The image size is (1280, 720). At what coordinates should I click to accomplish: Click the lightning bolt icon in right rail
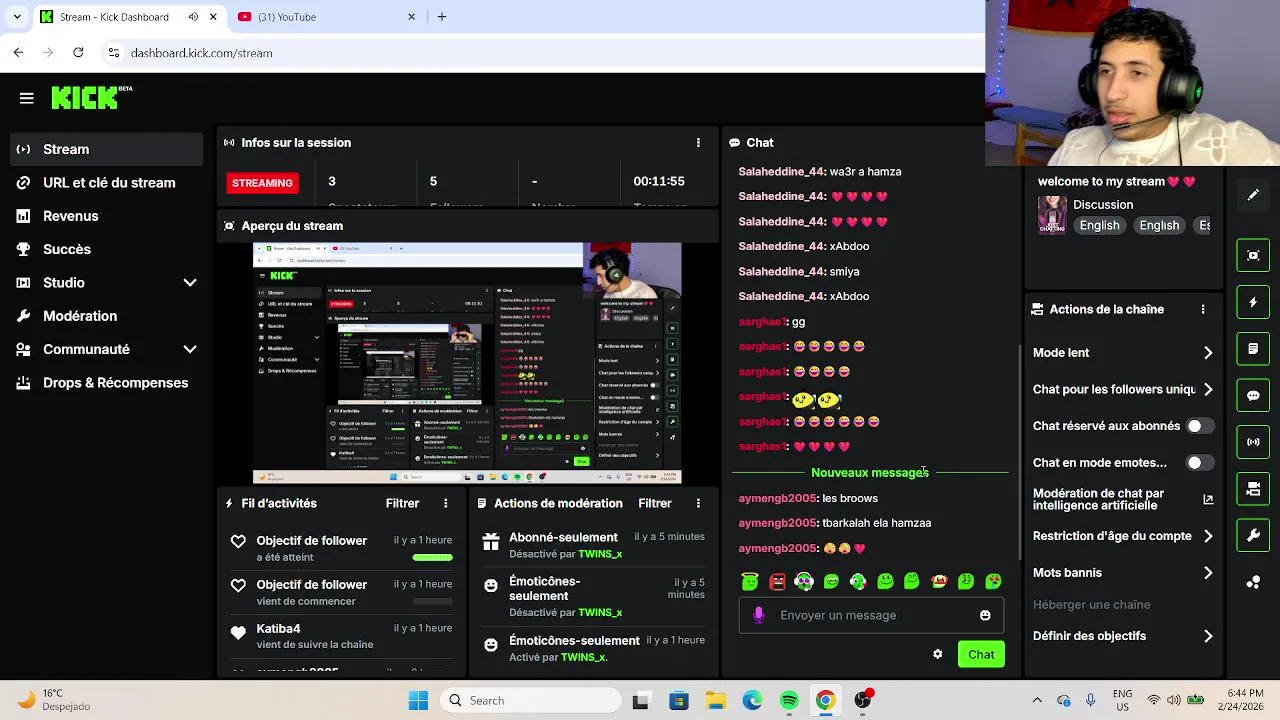[1253, 302]
